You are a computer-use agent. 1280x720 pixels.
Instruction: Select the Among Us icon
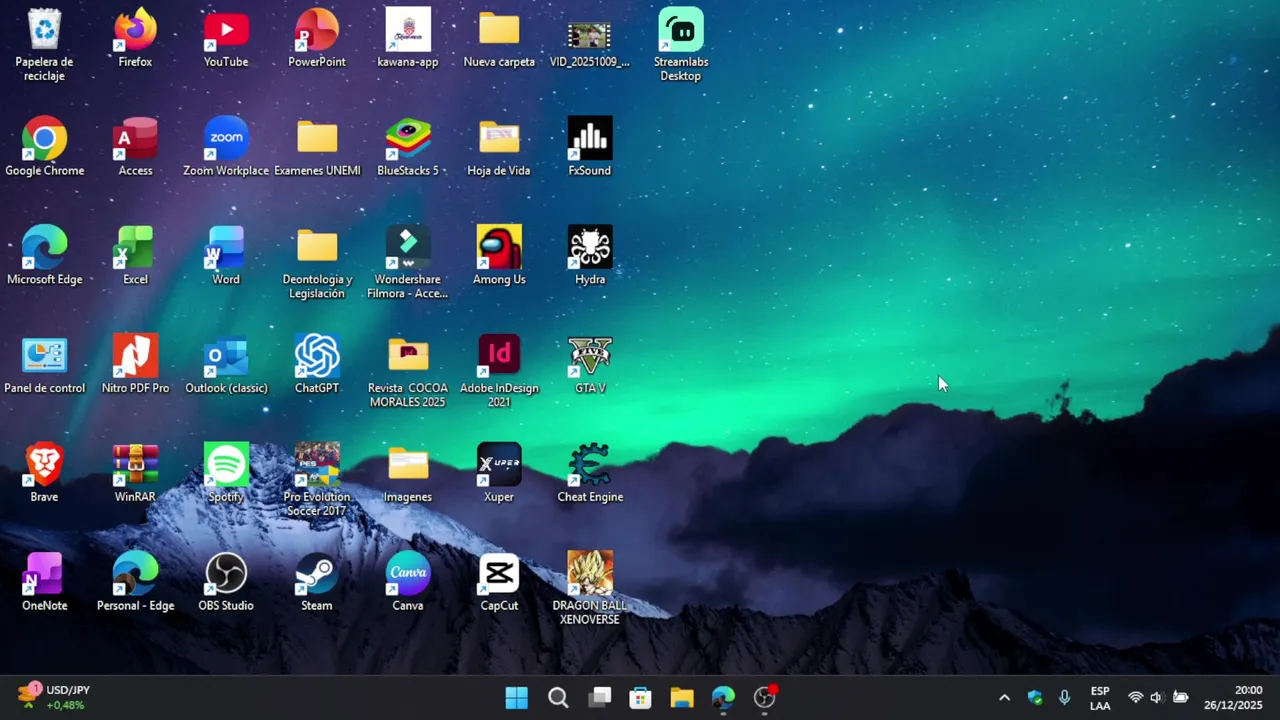[499, 256]
